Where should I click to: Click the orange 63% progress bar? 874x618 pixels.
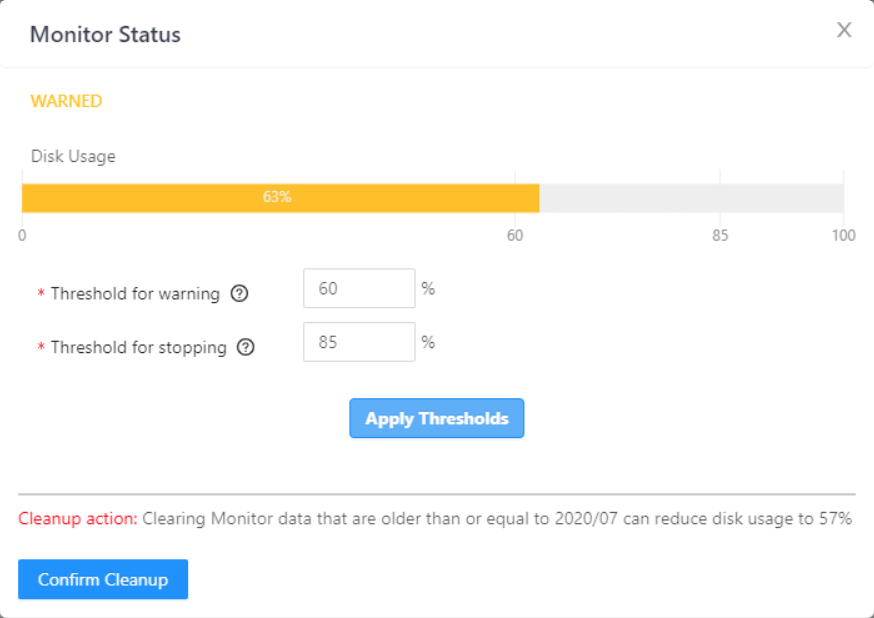(x=280, y=198)
